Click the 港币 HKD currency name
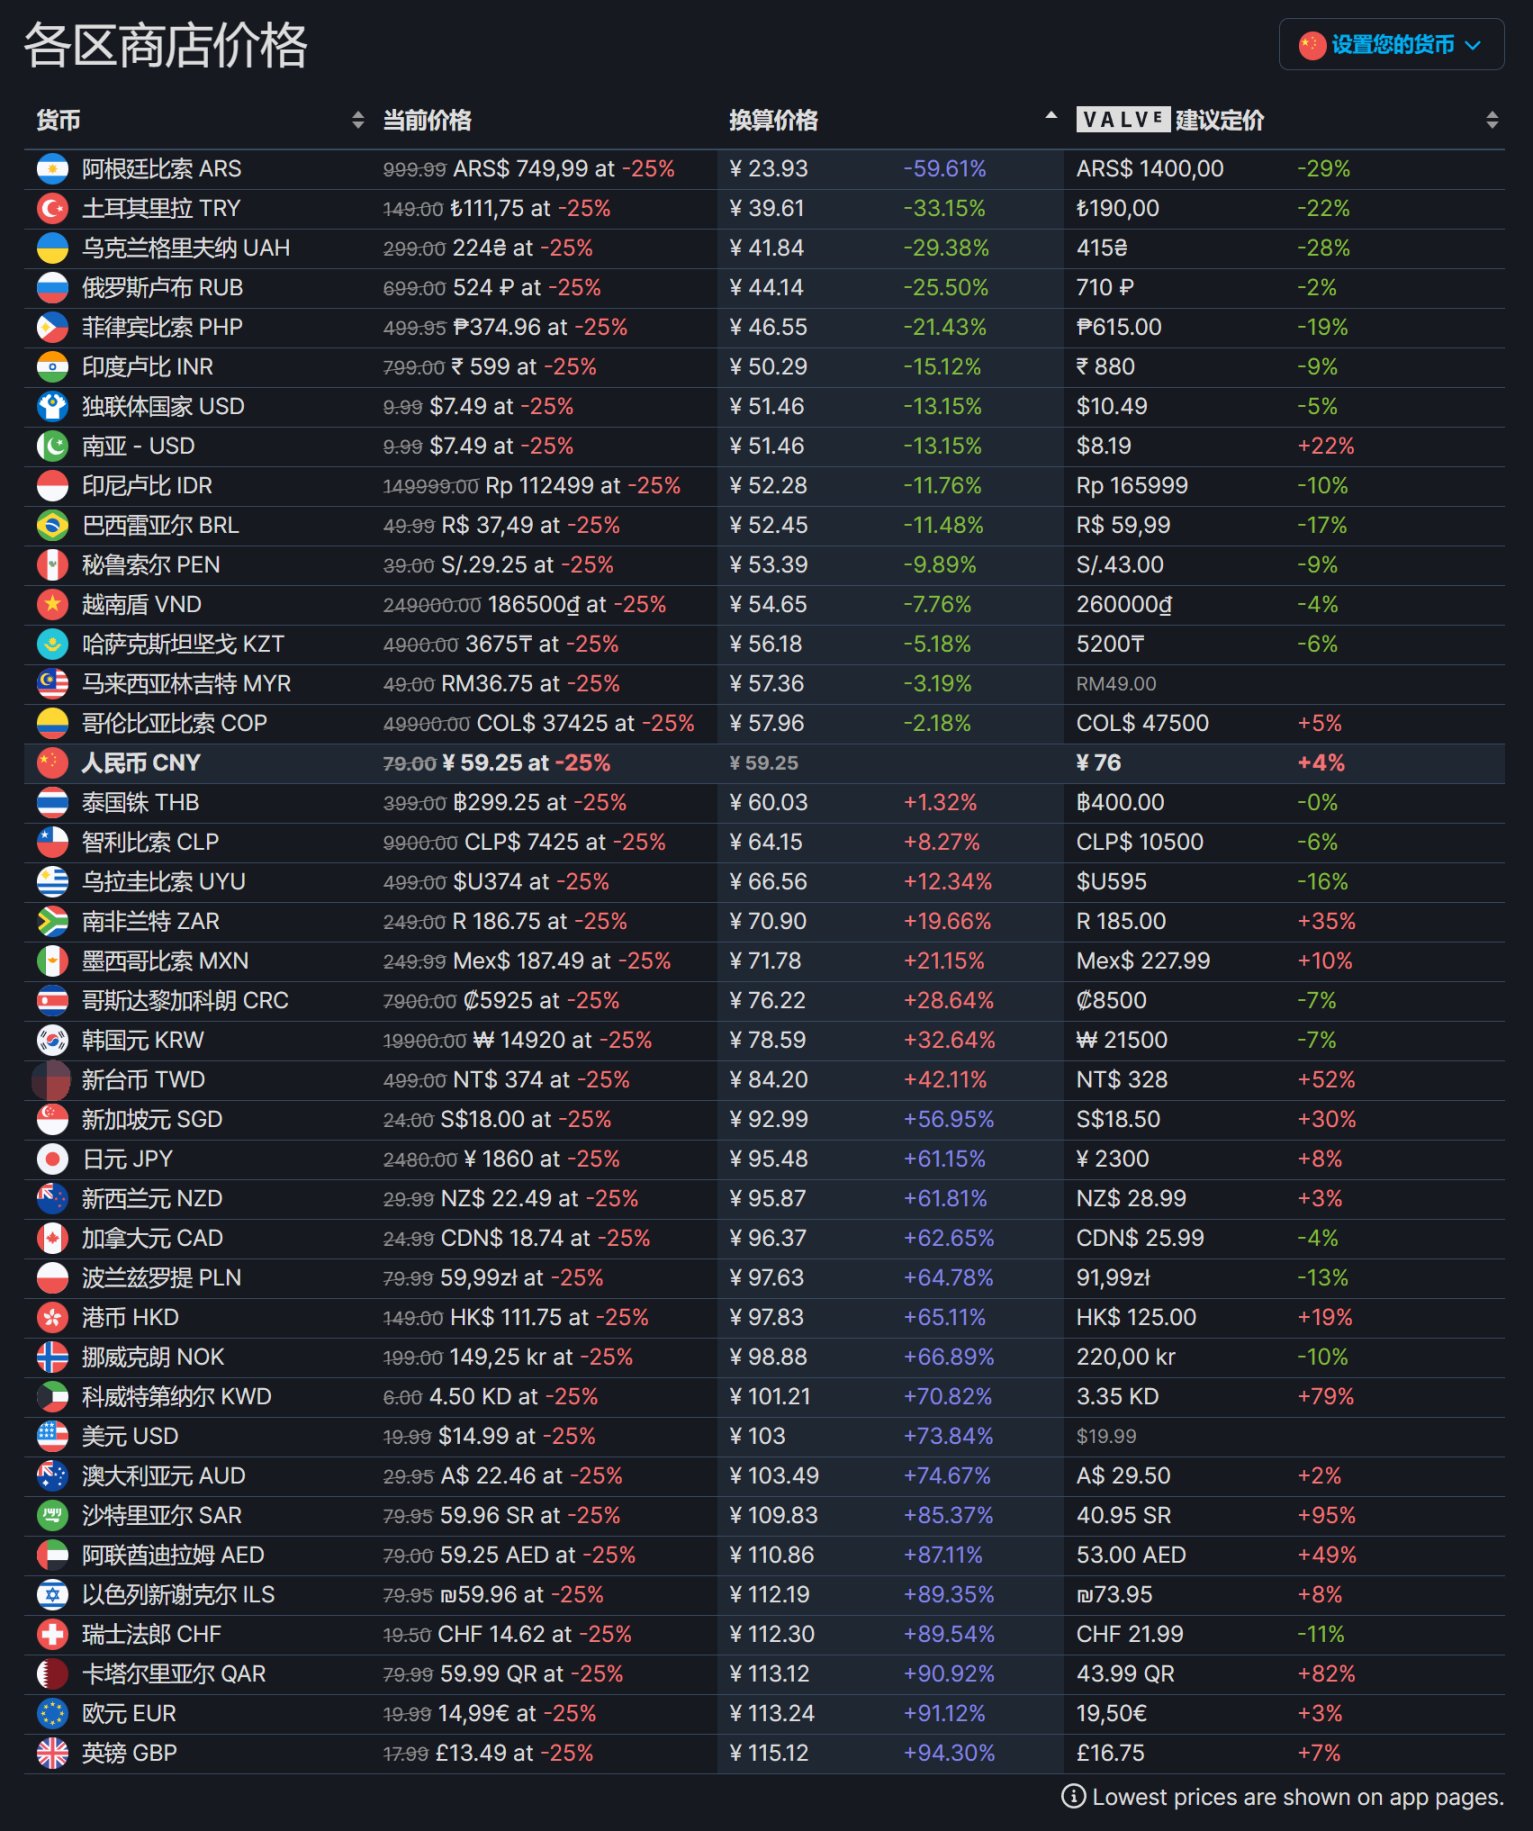Viewport: 1533px width, 1831px height. coord(131,1317)
